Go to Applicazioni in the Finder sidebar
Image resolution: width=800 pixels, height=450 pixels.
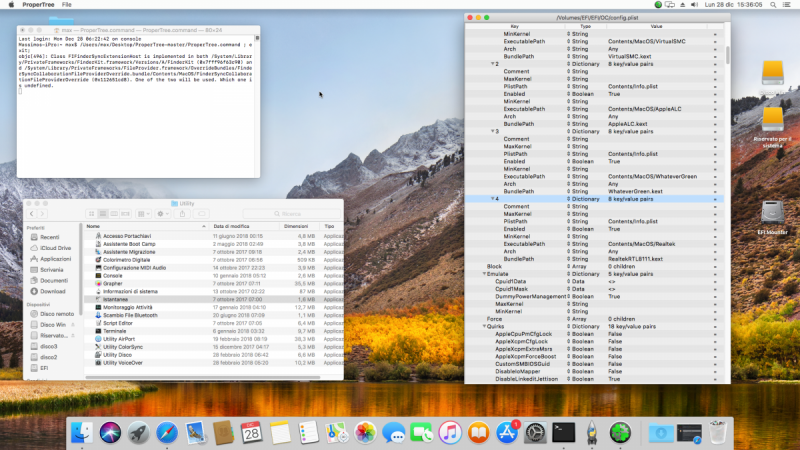click(x=54, y=258)
